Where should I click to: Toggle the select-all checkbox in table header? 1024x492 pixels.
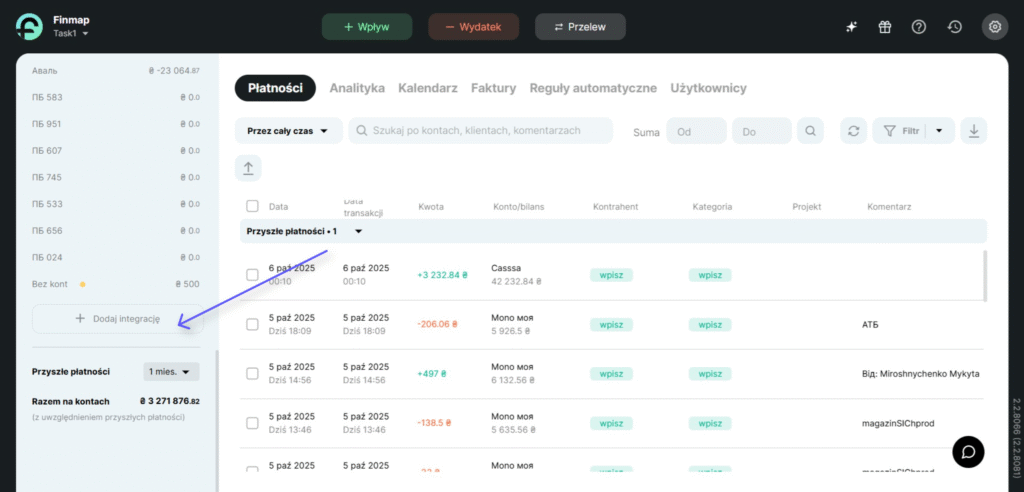252,207
